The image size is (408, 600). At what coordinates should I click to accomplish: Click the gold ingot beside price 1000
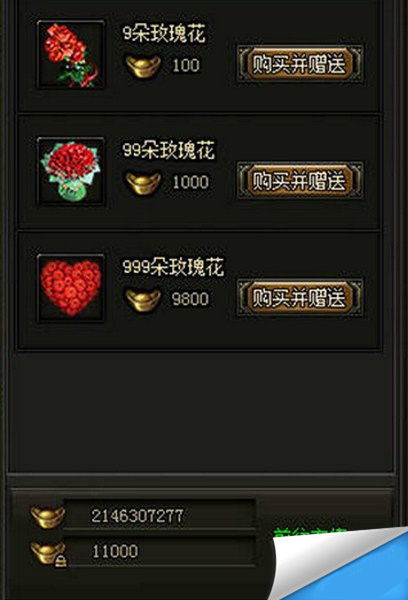click(144, 183)
